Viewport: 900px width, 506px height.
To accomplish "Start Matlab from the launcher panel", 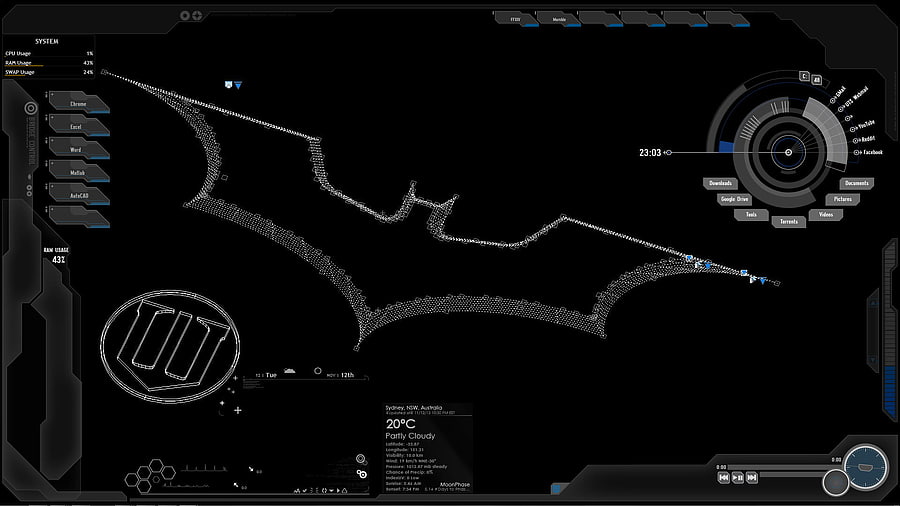I will click(79, 172).
